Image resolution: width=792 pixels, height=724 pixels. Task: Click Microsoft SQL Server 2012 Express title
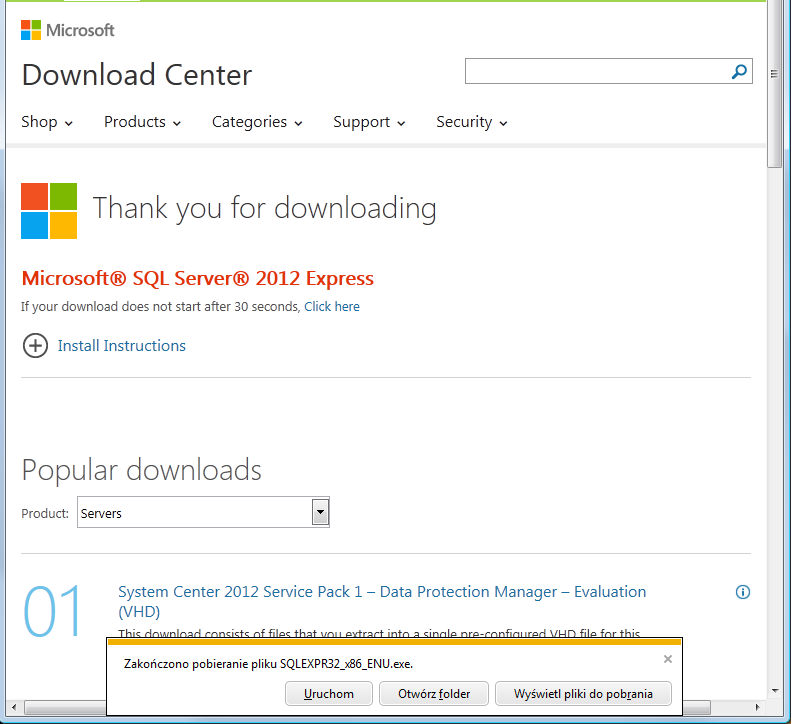click(197, 278)
